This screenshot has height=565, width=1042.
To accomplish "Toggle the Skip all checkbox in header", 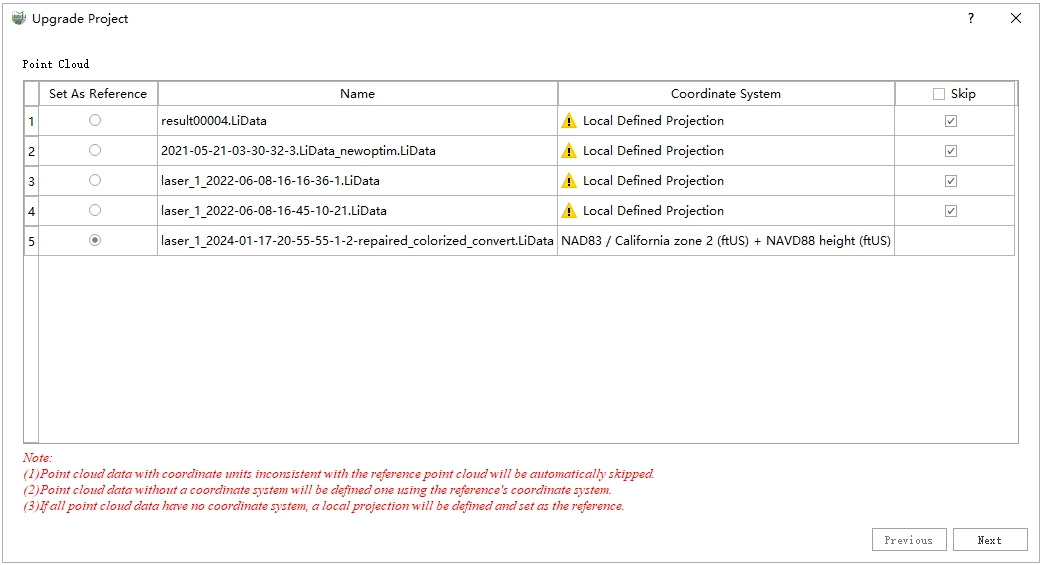I will [938, 94].
